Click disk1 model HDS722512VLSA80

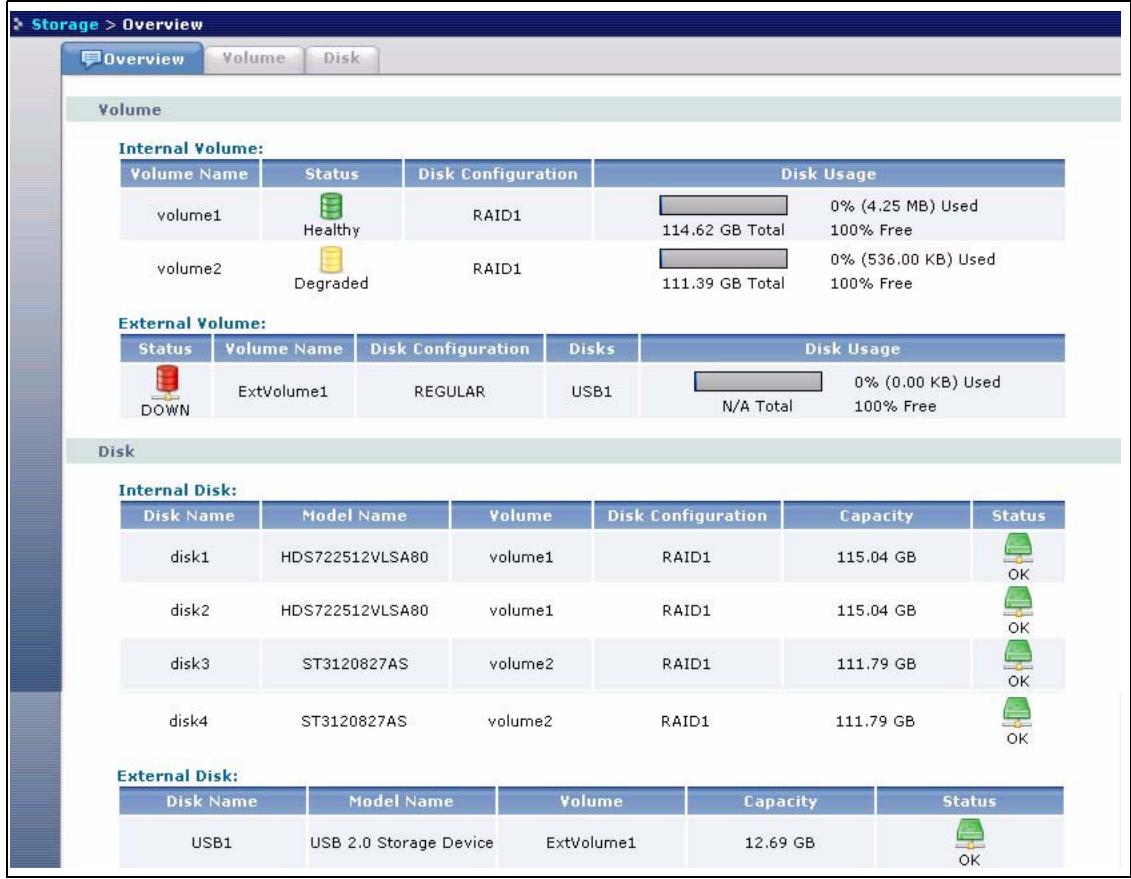354,557
